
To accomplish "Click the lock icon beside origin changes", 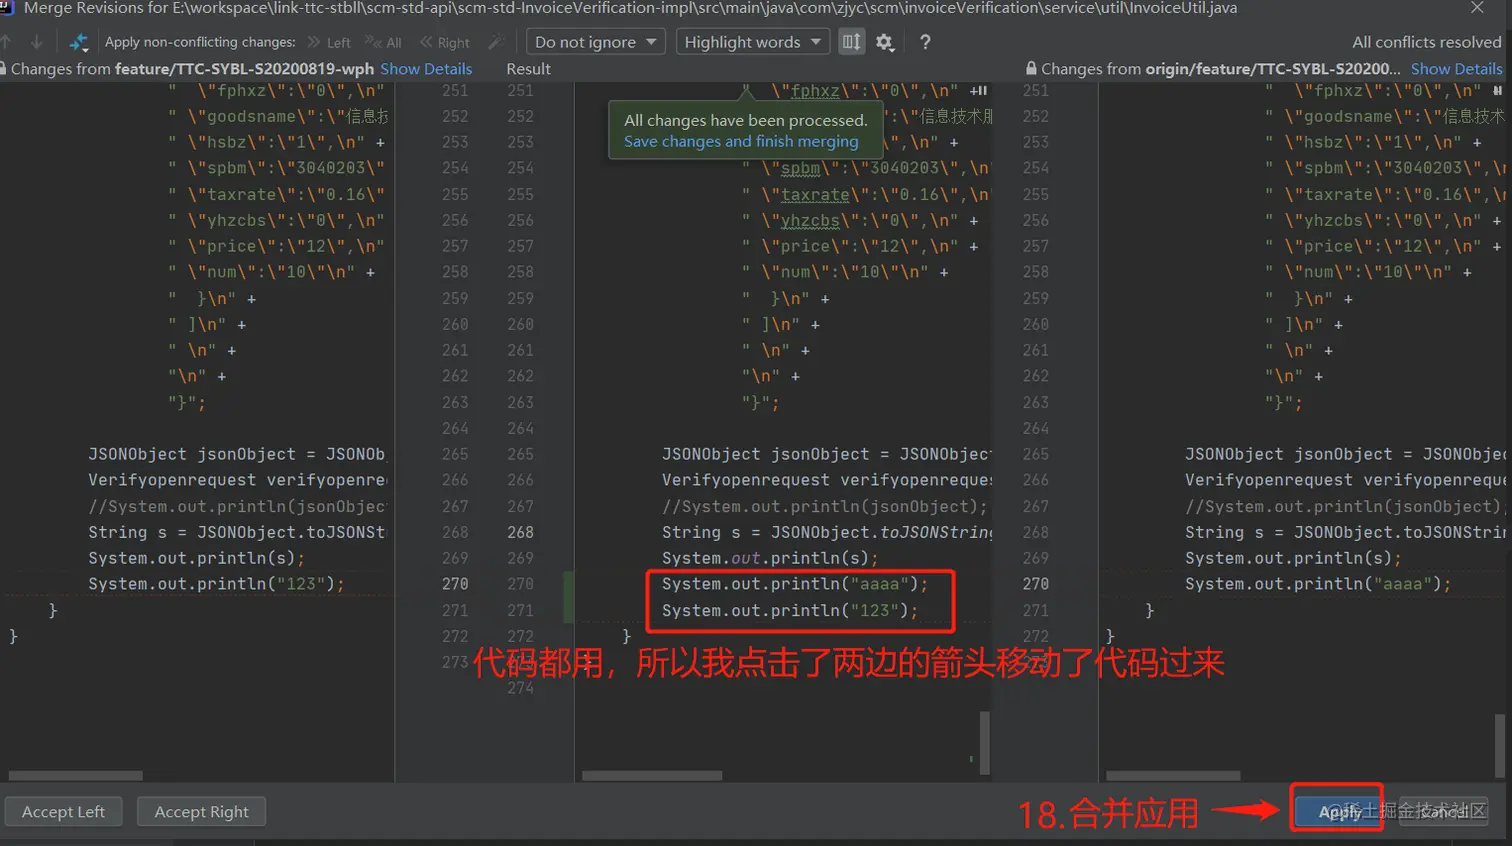I will (x=1031, y=69).
